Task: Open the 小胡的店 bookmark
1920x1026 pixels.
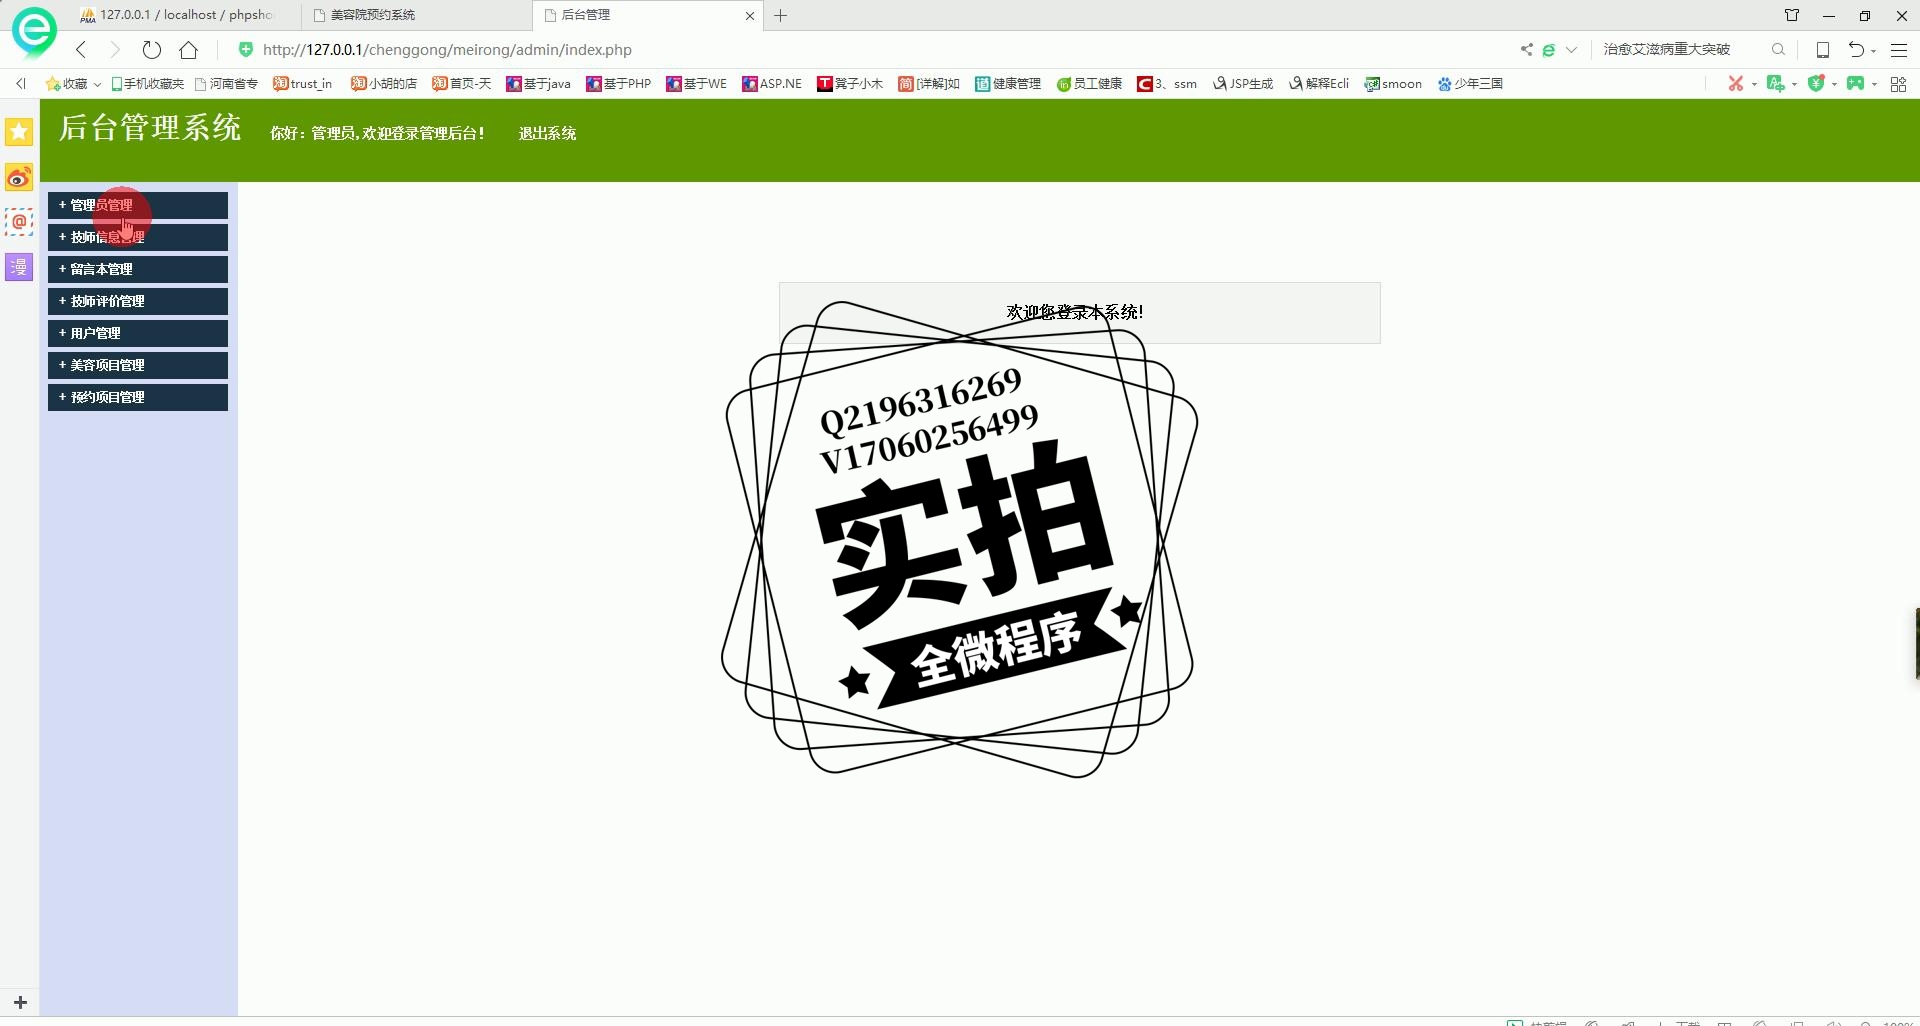Action: coord(384,84)
